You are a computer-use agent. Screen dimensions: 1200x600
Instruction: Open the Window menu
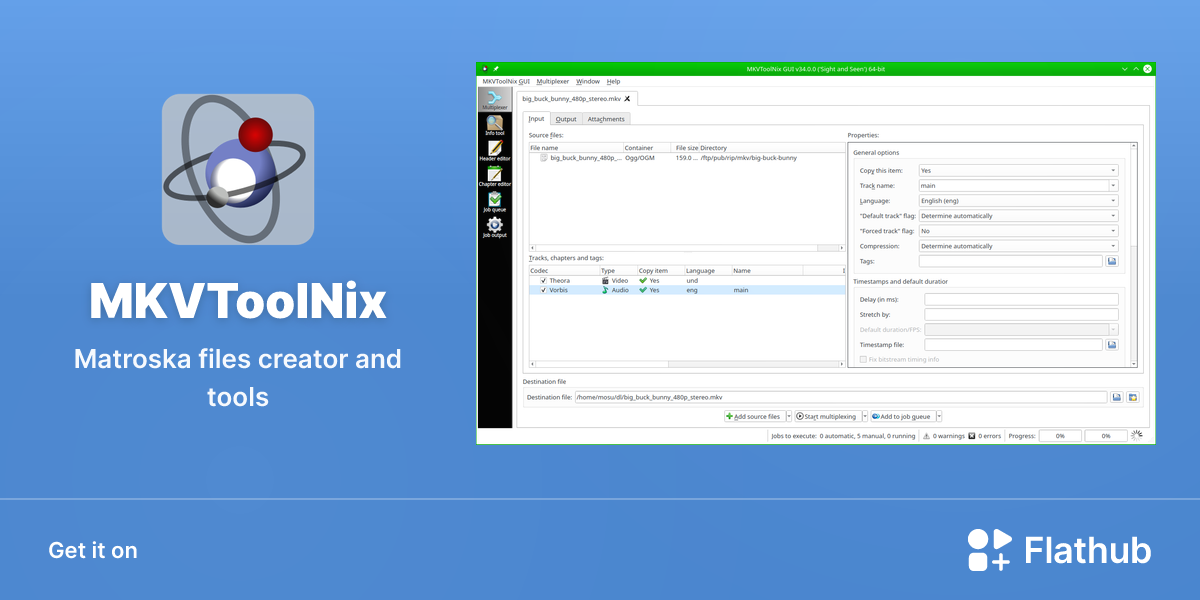(588, 81)
